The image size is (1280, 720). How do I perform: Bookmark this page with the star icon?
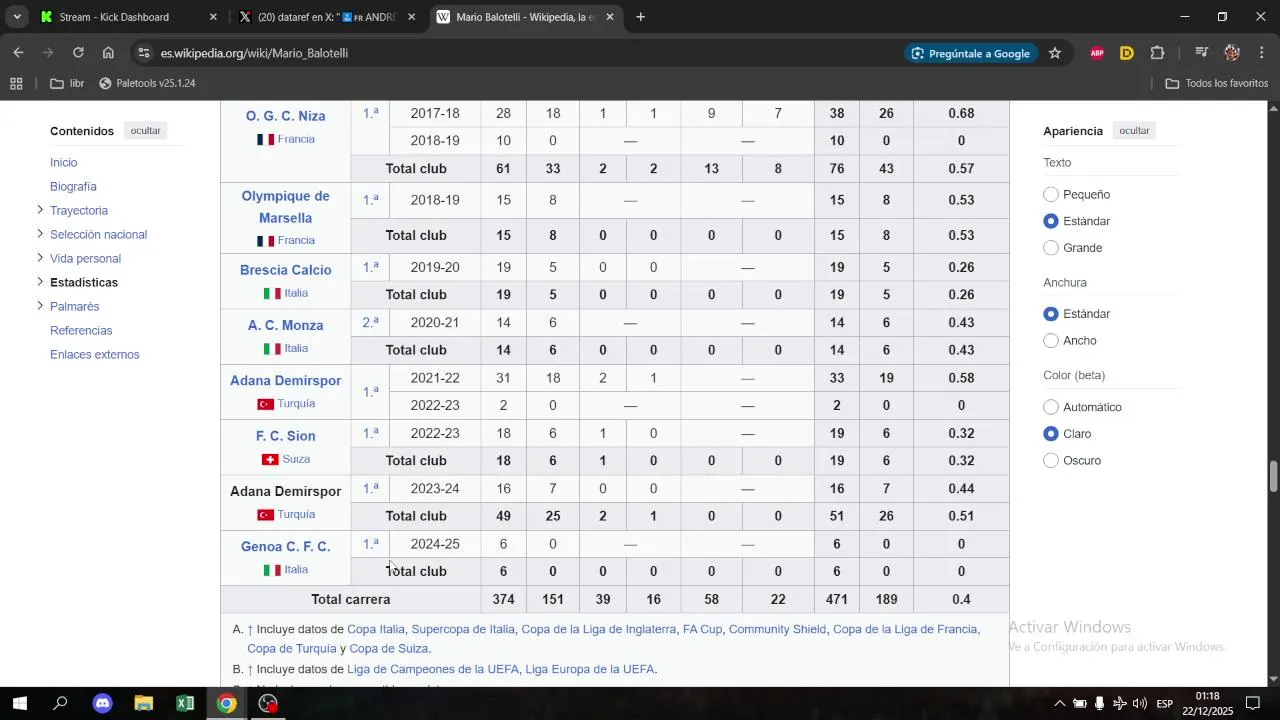[x=1055, y=53]
